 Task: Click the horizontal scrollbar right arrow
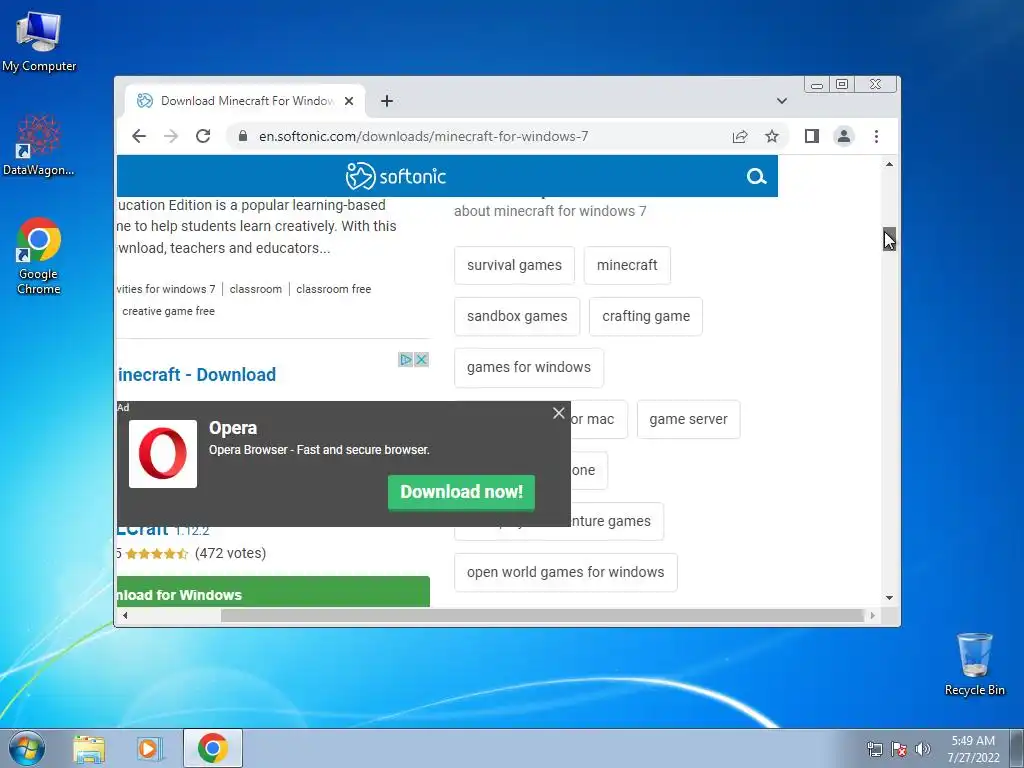pyautogui.click(x=872, y=615)
